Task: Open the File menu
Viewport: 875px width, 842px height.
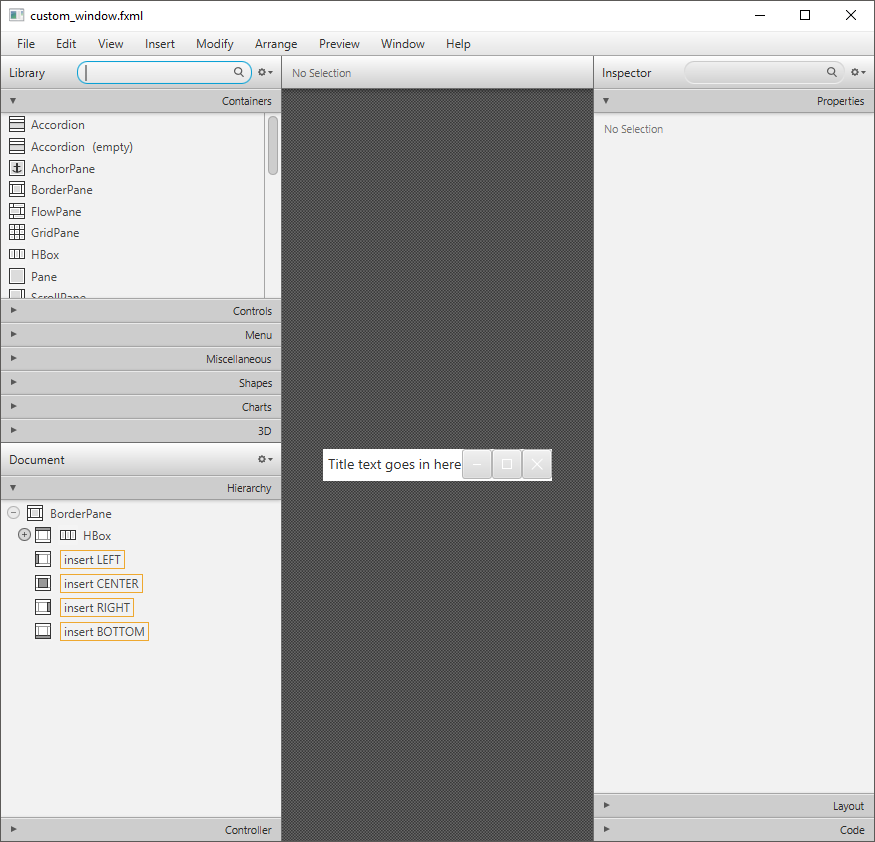Action: click(26, 44)
